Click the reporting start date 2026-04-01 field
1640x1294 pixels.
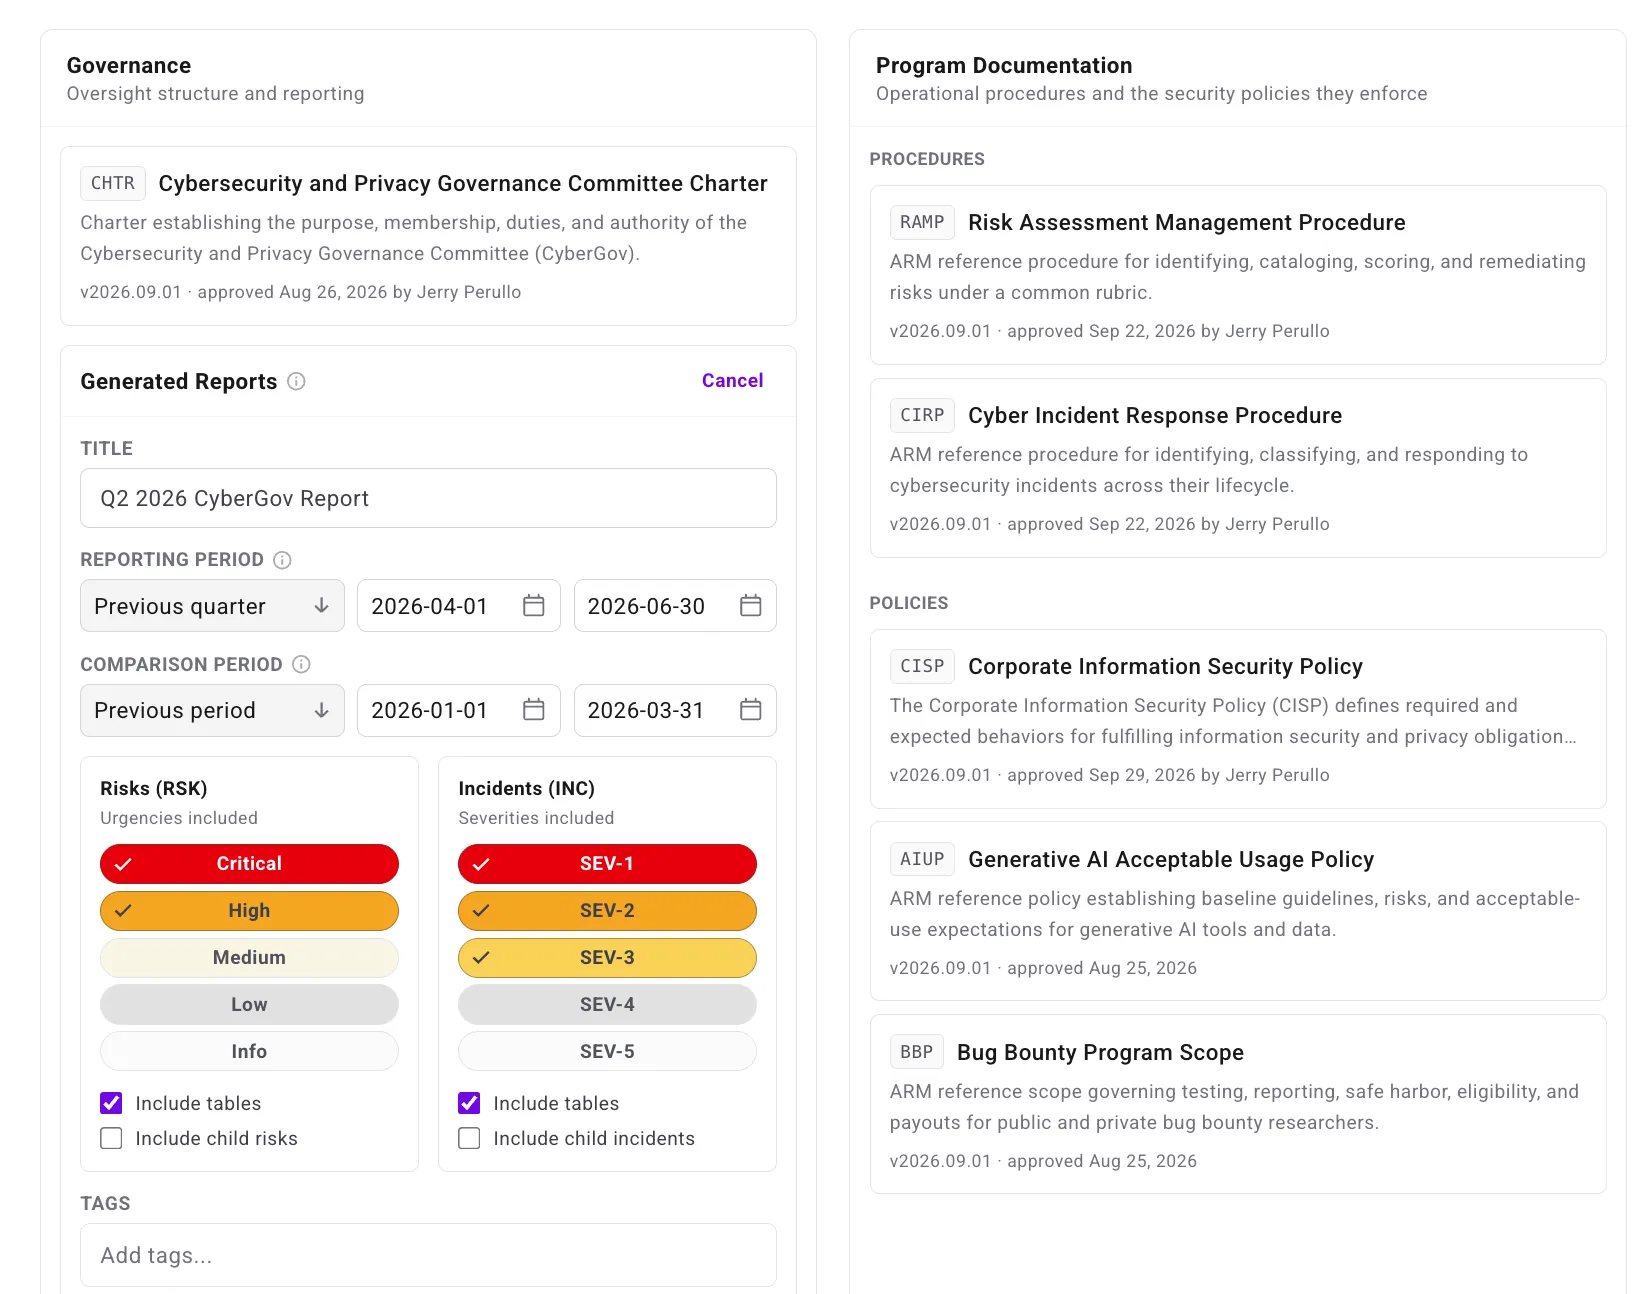coord(459,606)
